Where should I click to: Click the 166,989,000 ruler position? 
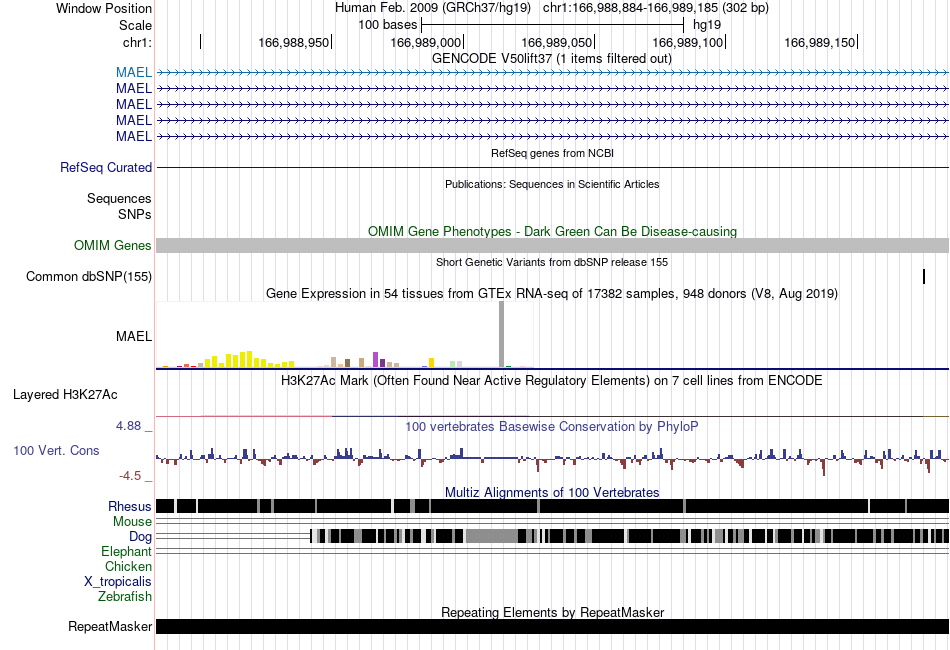coord(425,42)
